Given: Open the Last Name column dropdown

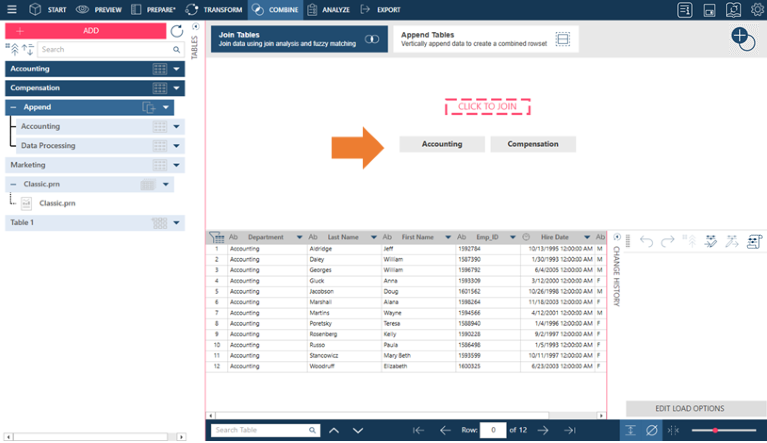Looking at the screenshot, I should coord(373,237).
